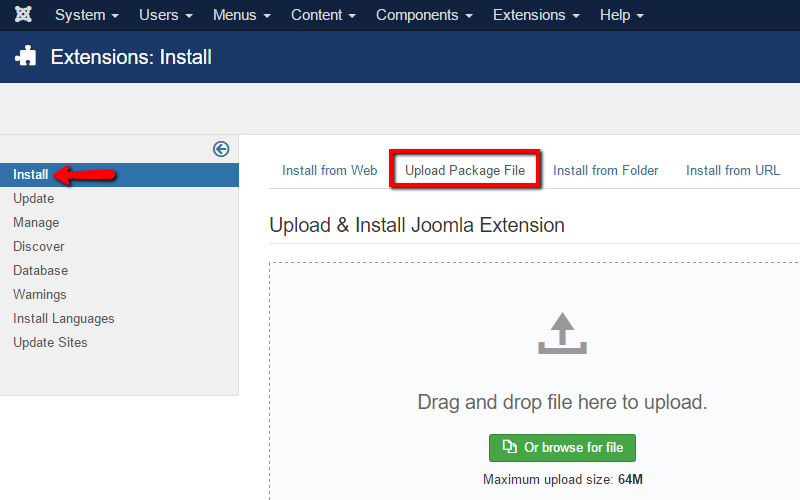Expand the Users dropdown menu

point(166,15)
